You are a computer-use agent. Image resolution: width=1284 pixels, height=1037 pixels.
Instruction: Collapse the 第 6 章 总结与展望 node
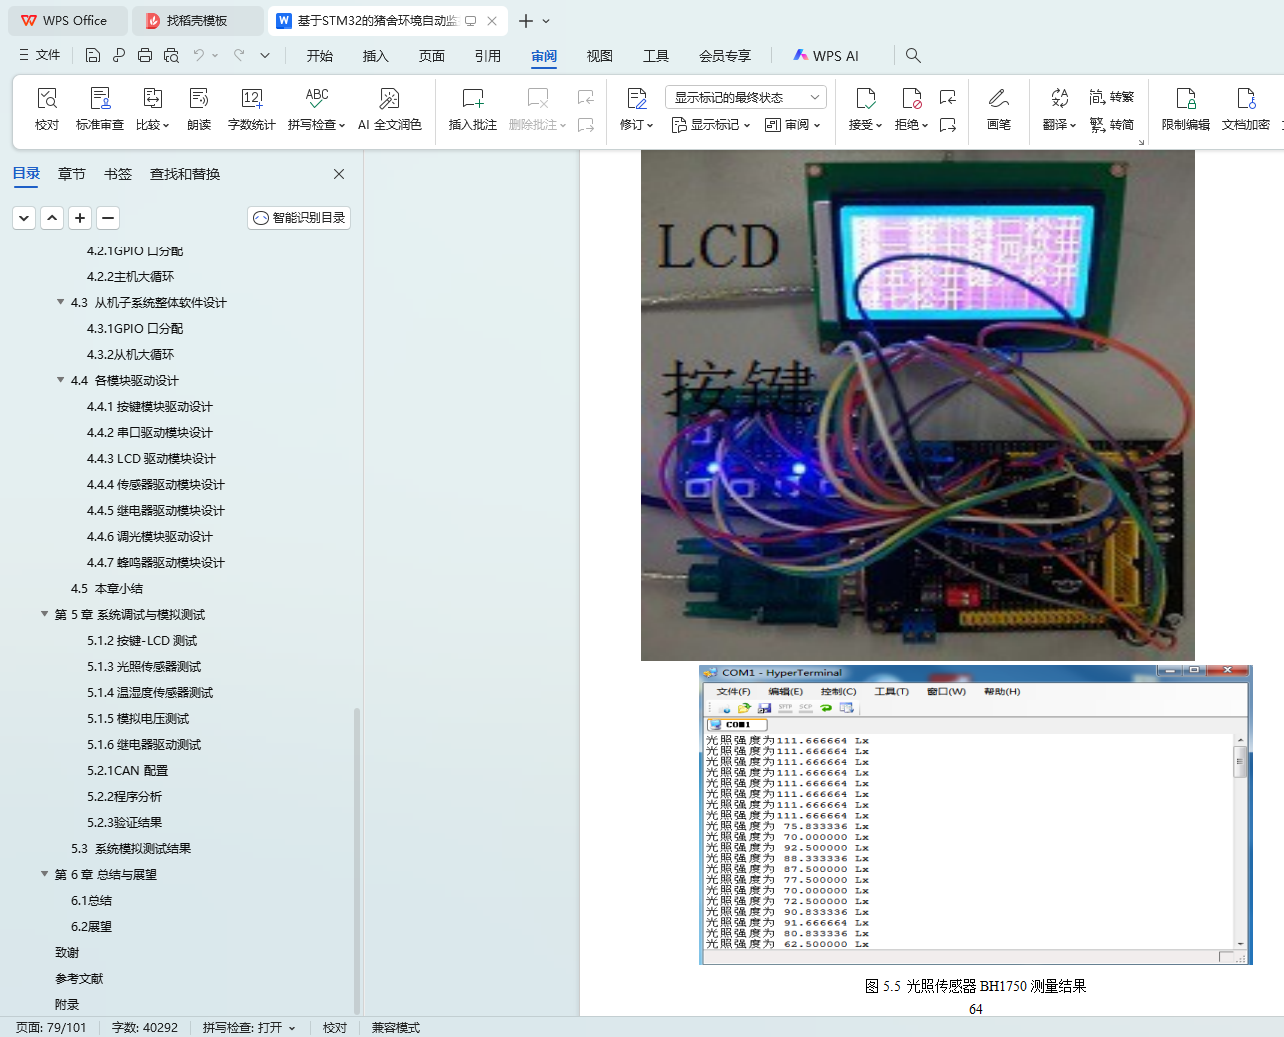tap(45, 874)
